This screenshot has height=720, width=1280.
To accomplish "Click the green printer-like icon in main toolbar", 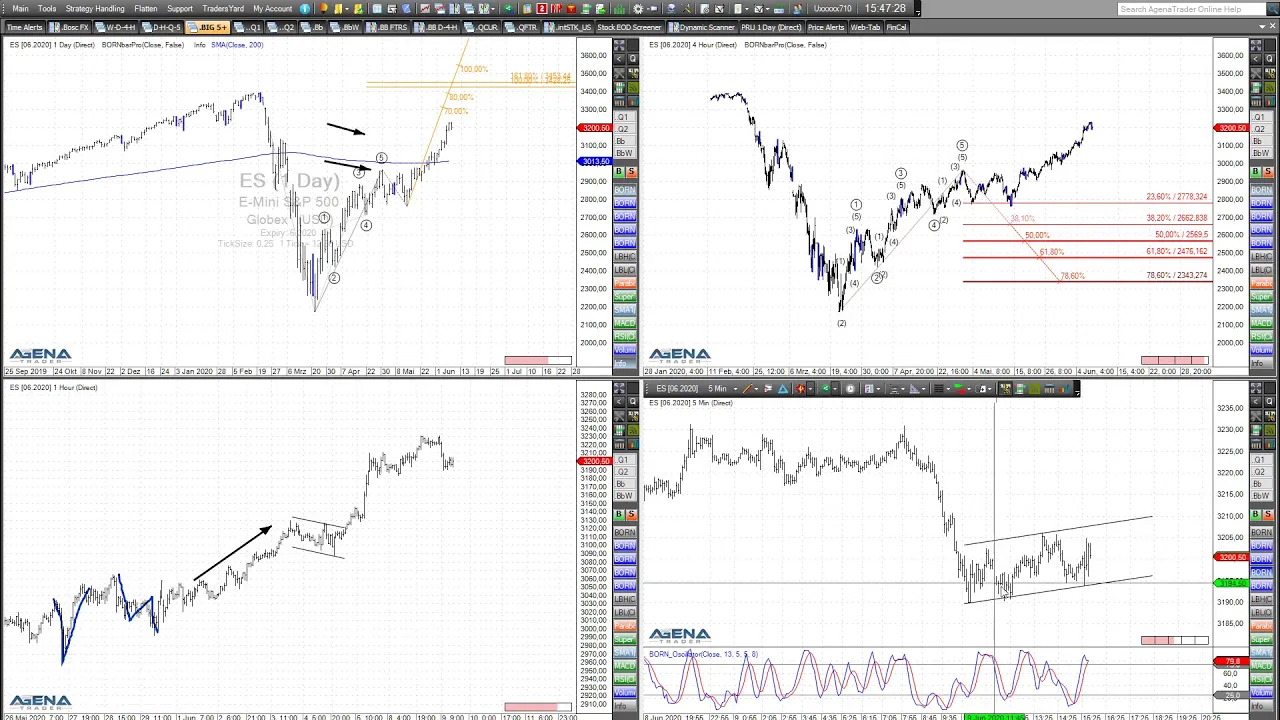I will [x=586, y=9].
